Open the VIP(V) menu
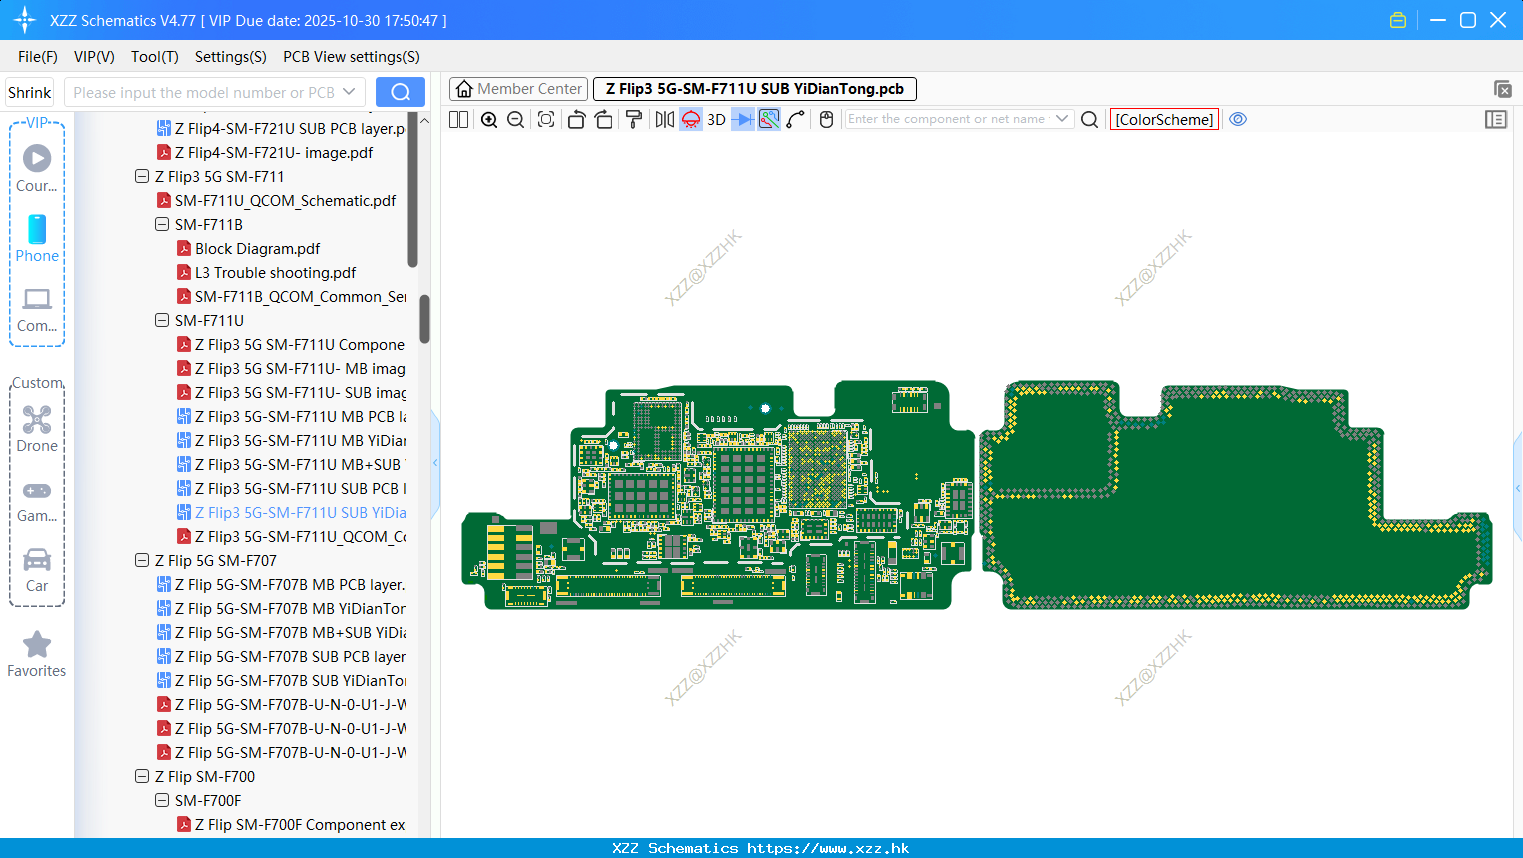 [94, 57]
